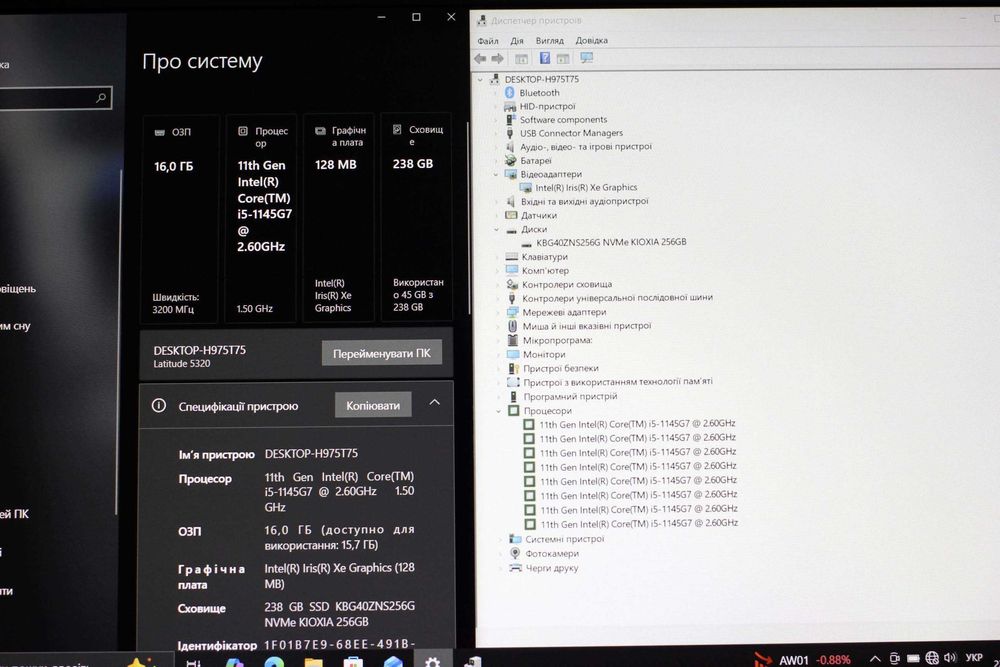Switch the УКР input language indicator

(x=973, y=658)
